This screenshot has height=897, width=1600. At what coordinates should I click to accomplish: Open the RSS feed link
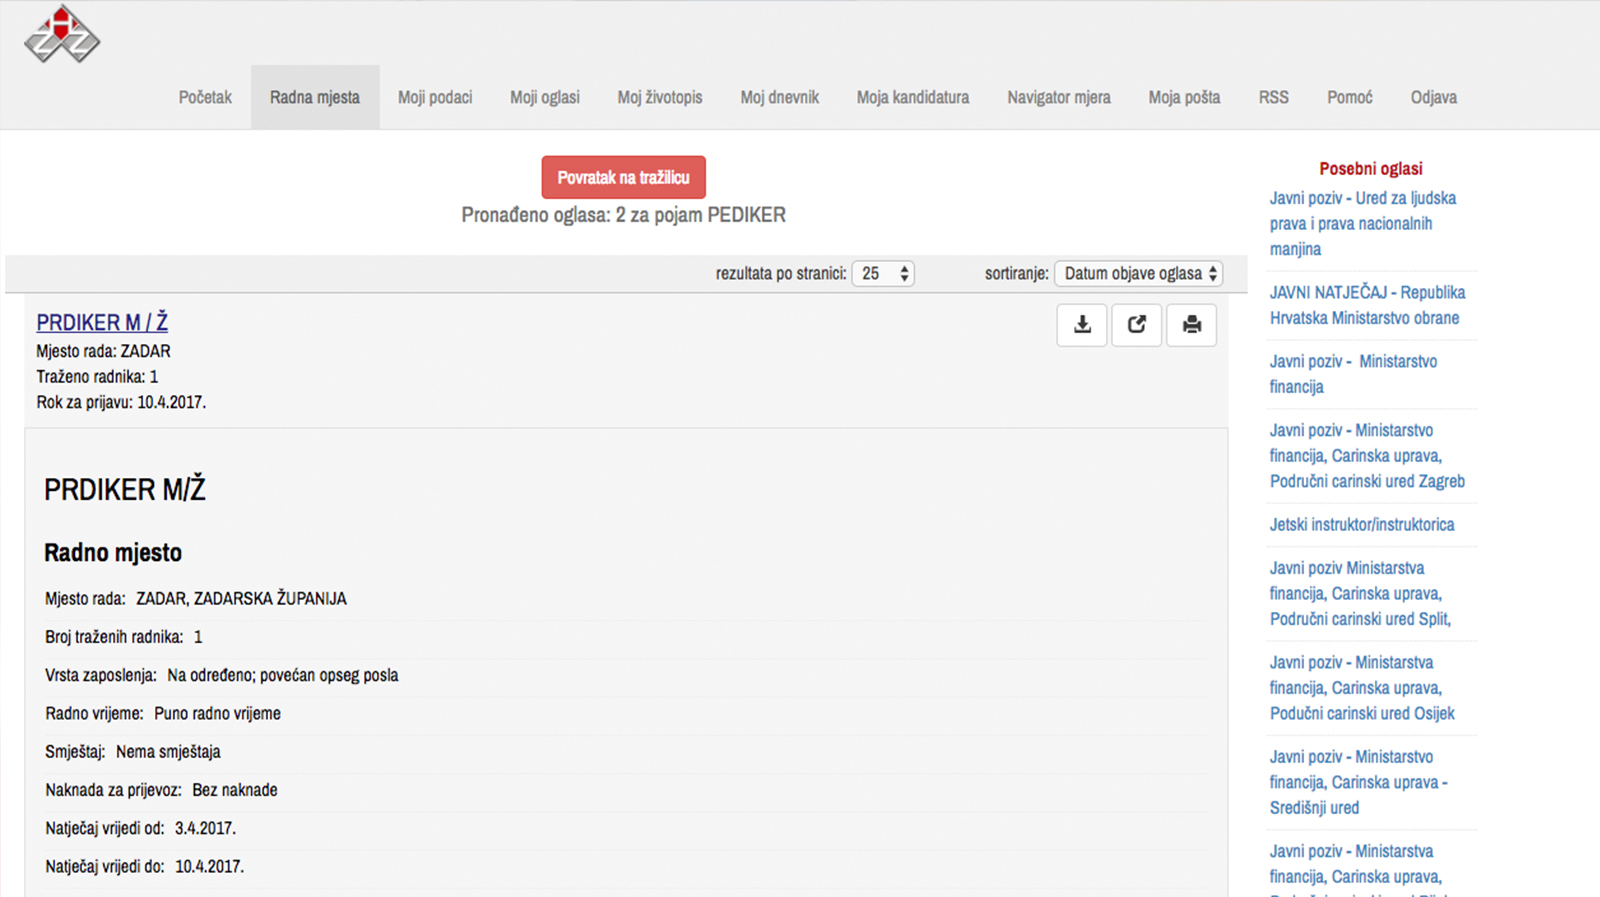[1273, 98]
